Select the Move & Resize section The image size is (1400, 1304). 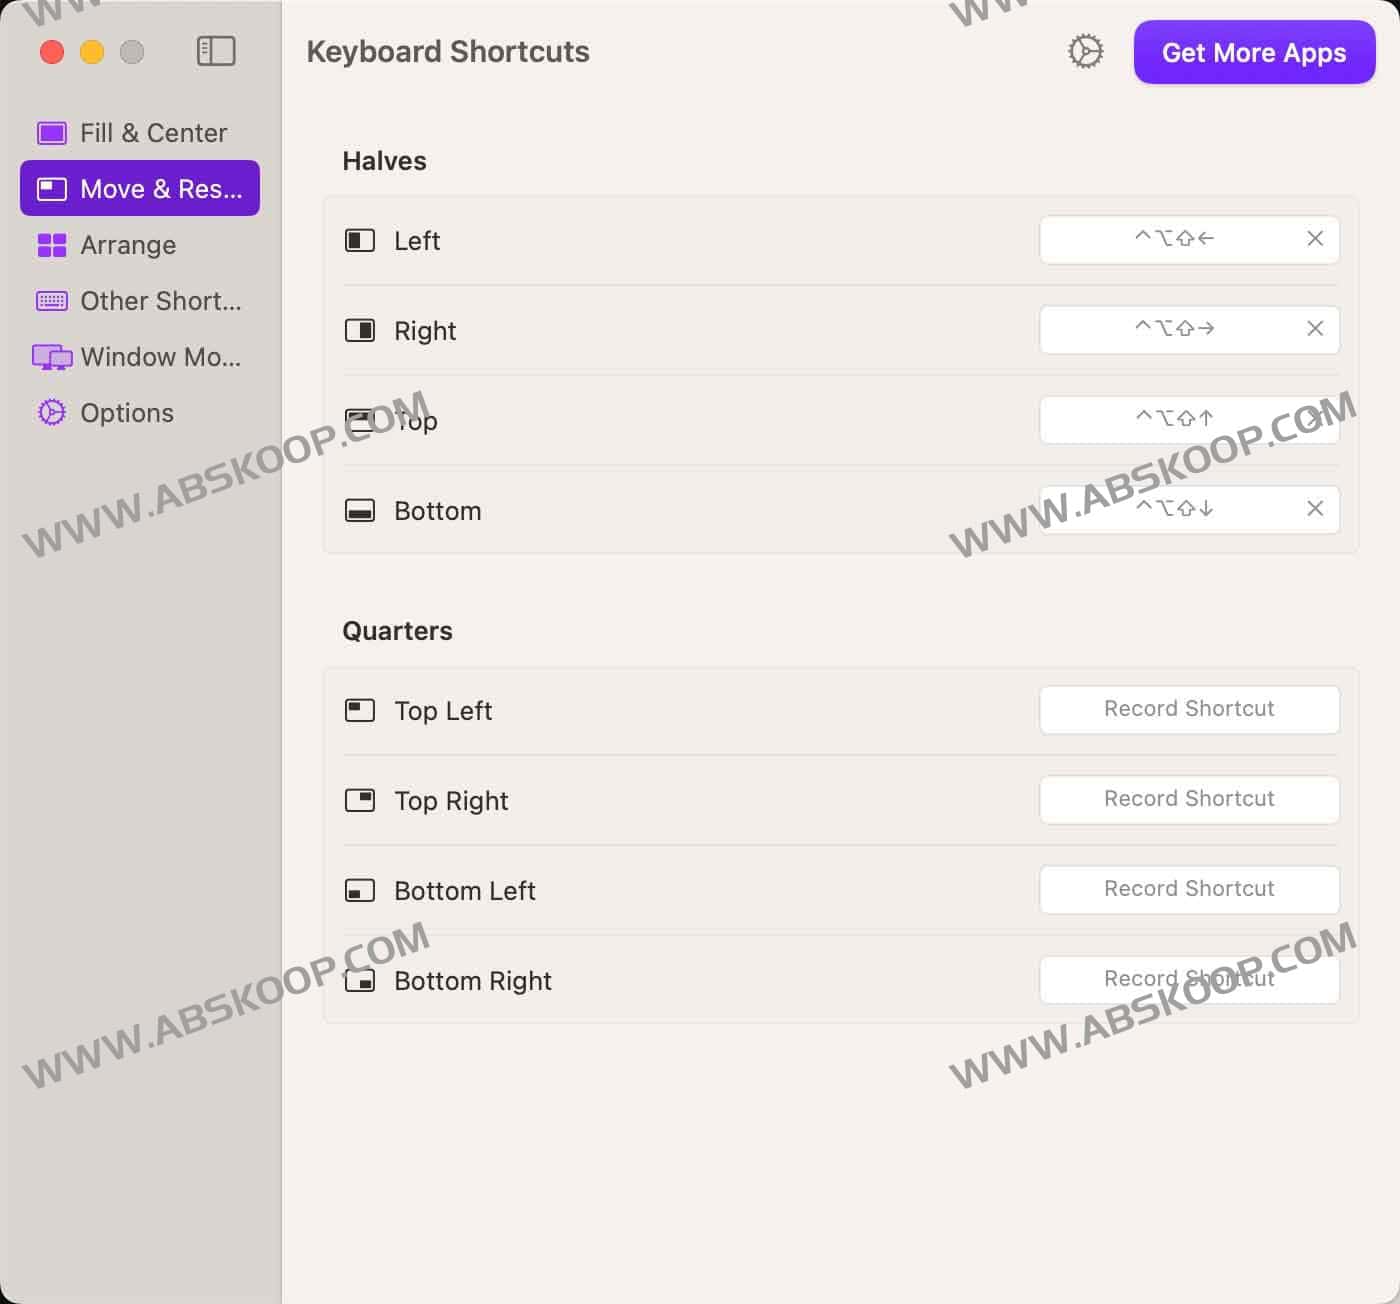click(139, 188)
